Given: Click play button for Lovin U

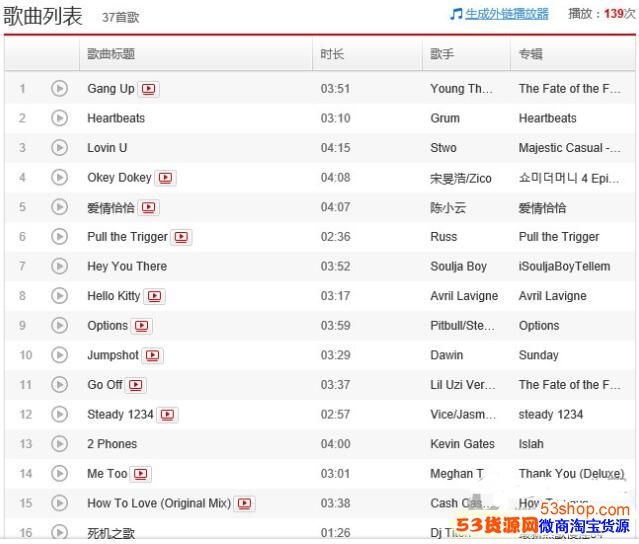Looking at the screenshot, I should [59, 148].
